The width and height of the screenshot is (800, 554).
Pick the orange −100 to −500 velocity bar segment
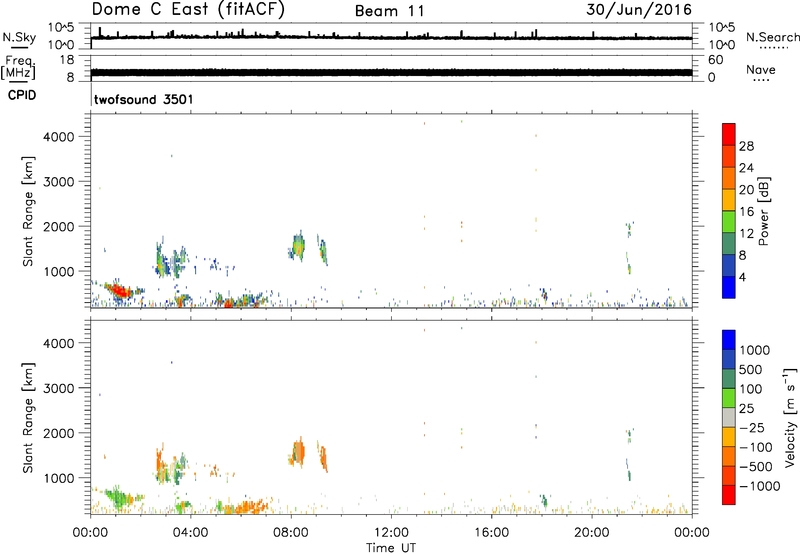pos(729,457)
